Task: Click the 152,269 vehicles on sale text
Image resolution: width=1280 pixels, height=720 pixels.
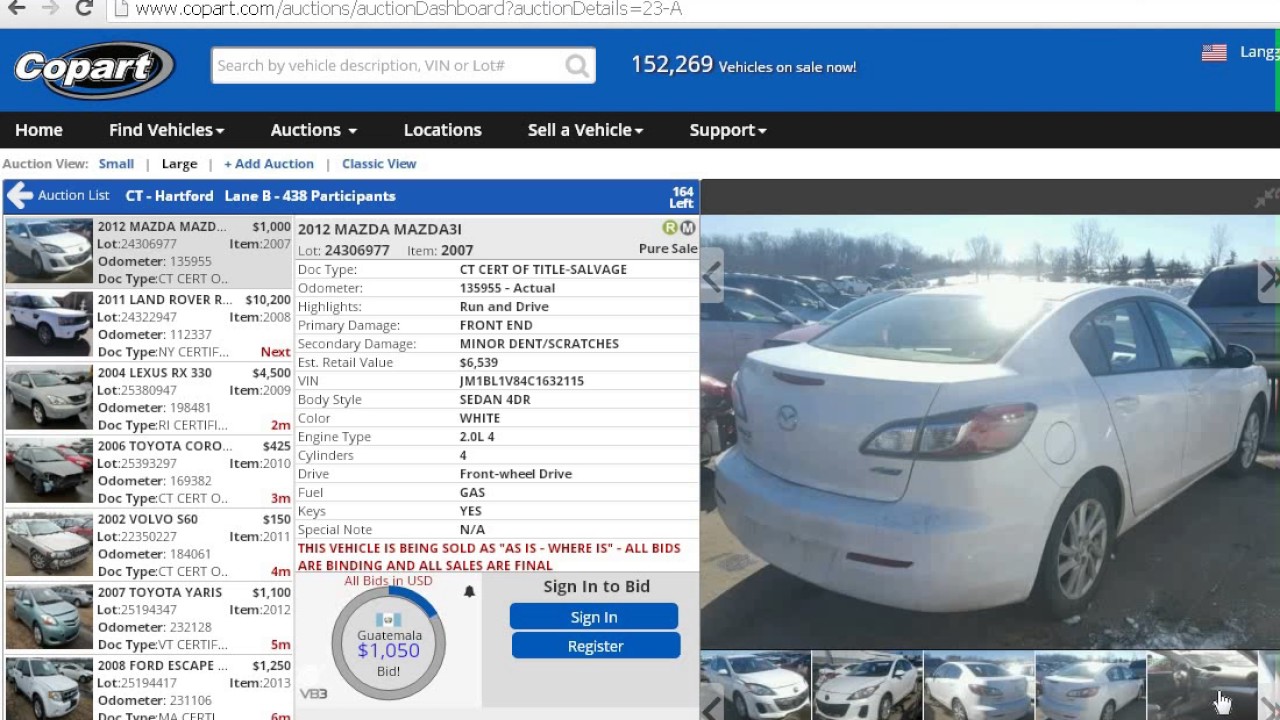Action: 743,65
